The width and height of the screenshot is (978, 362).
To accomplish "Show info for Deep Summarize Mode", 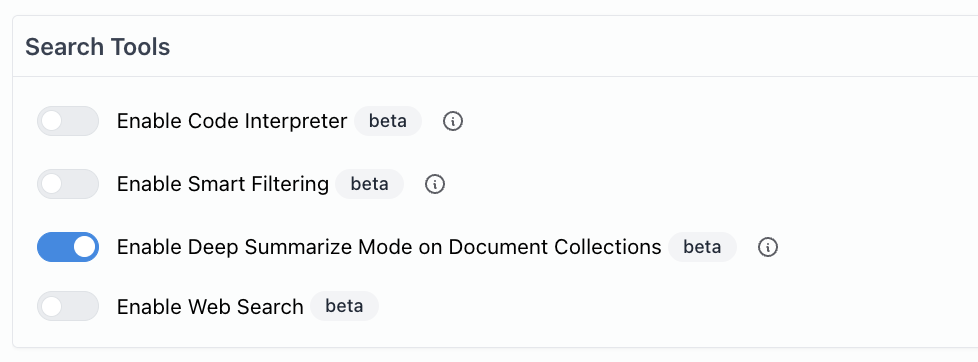I will click(768, 247).
